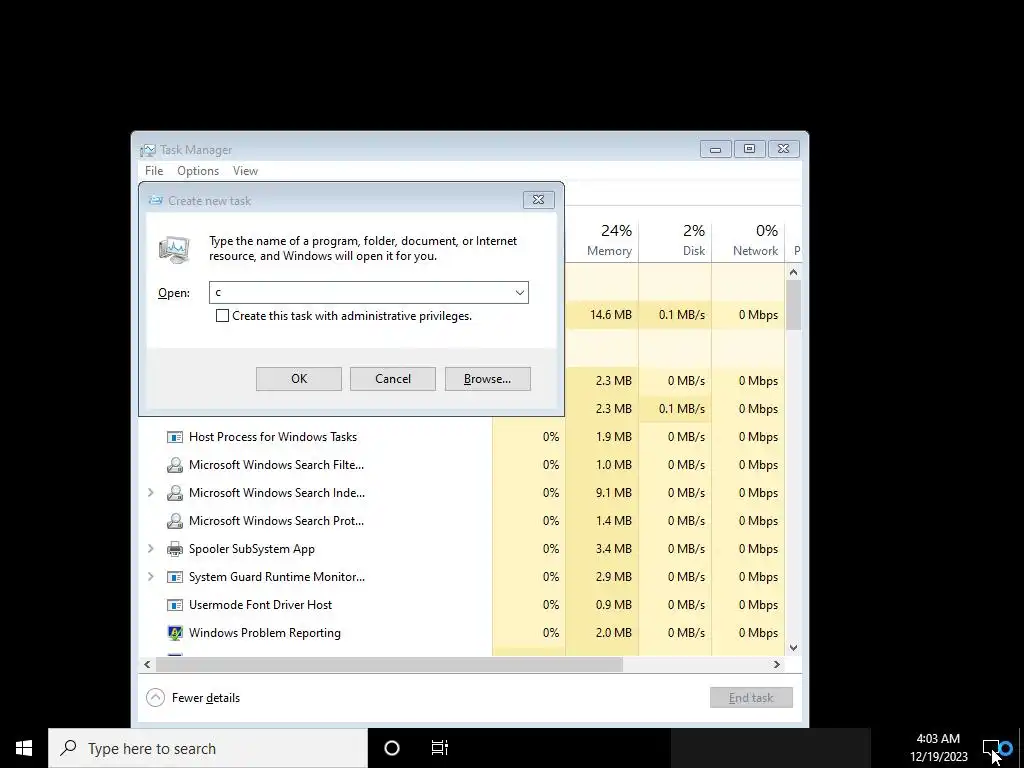Click Host Process for Windows Tasks icon

pyautogui.click(x=174, y=437)
